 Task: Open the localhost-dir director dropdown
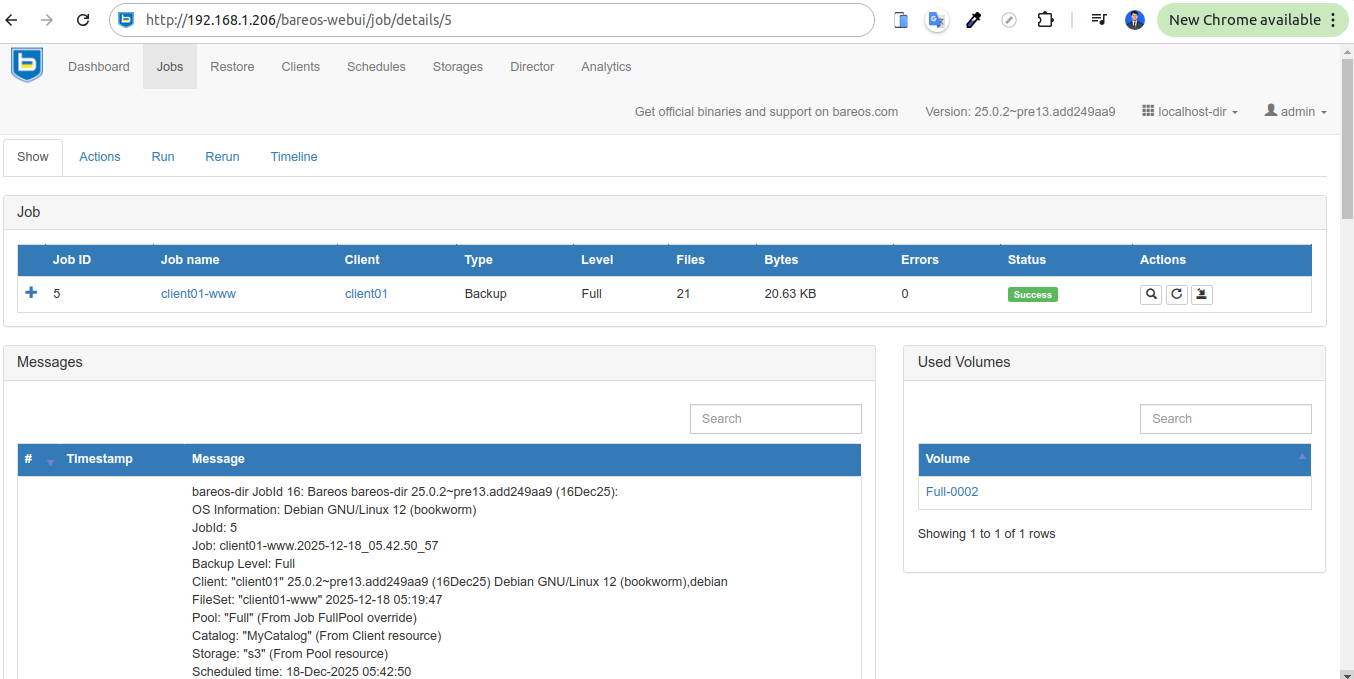click(x=1190, y=111)
